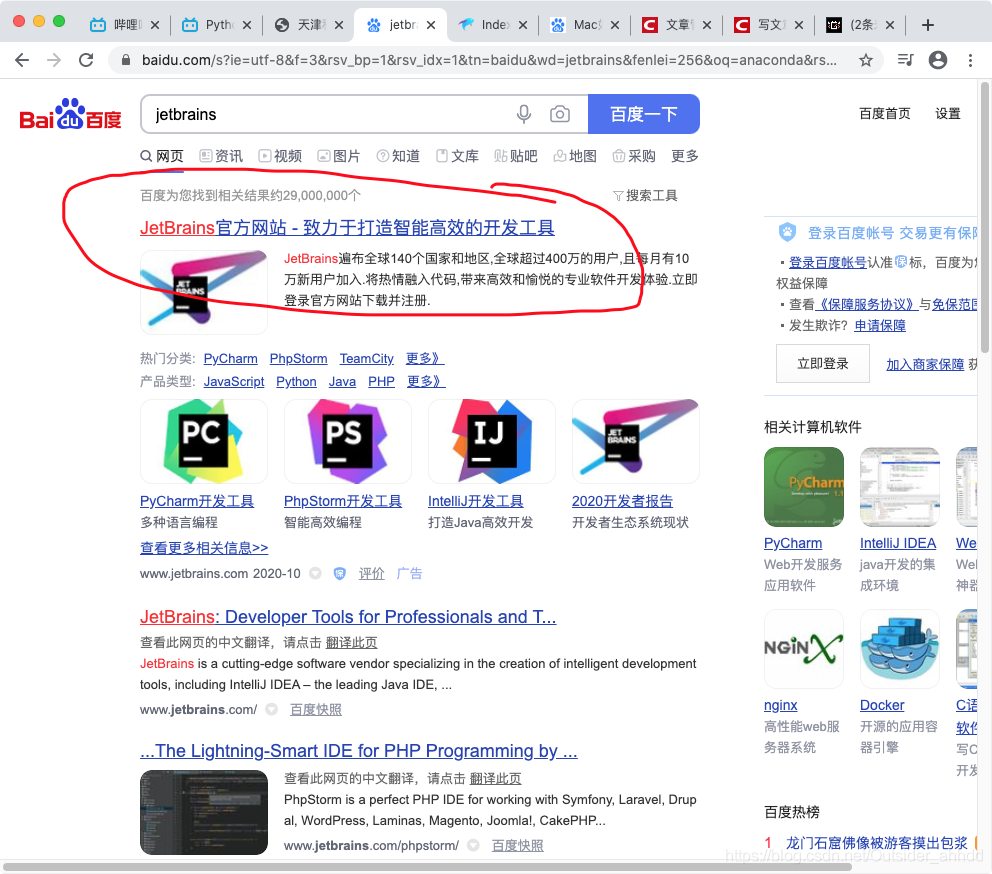Click the PyCharm PC product logo
The width and height of the screenshot is (992, 874).
[x=203, y=441]
